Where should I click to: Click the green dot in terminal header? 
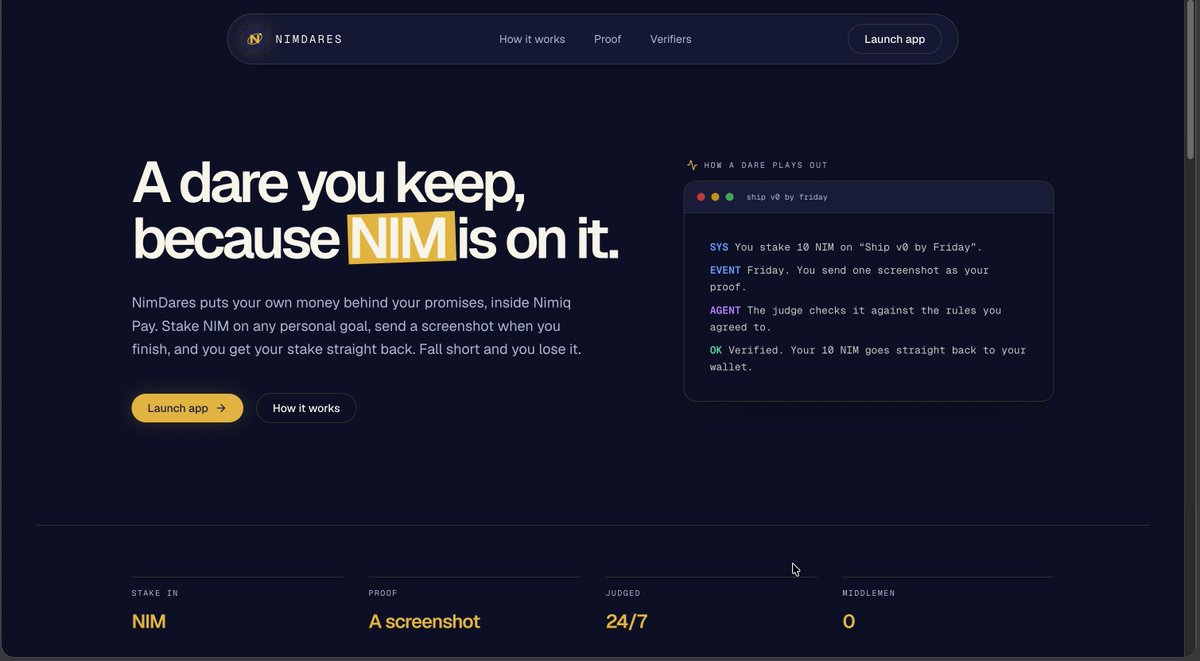729,197
